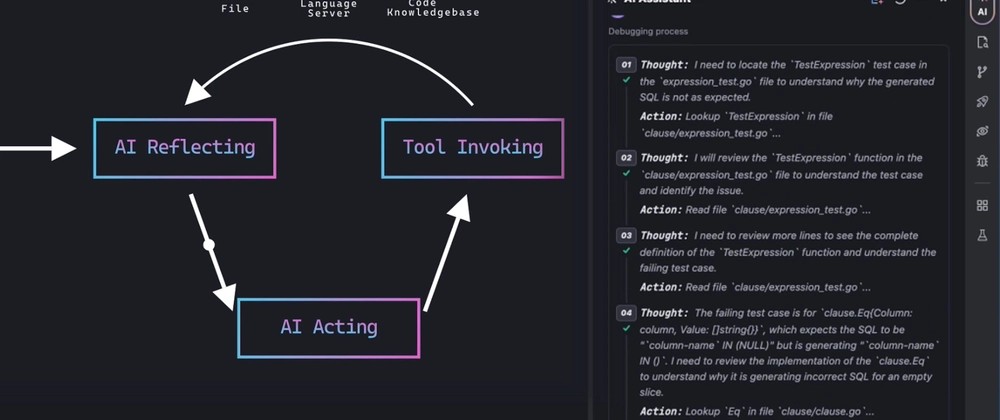Click the green checkmark under step 01
Viewport: 1000px width, 420px height.
coord(626,79)
